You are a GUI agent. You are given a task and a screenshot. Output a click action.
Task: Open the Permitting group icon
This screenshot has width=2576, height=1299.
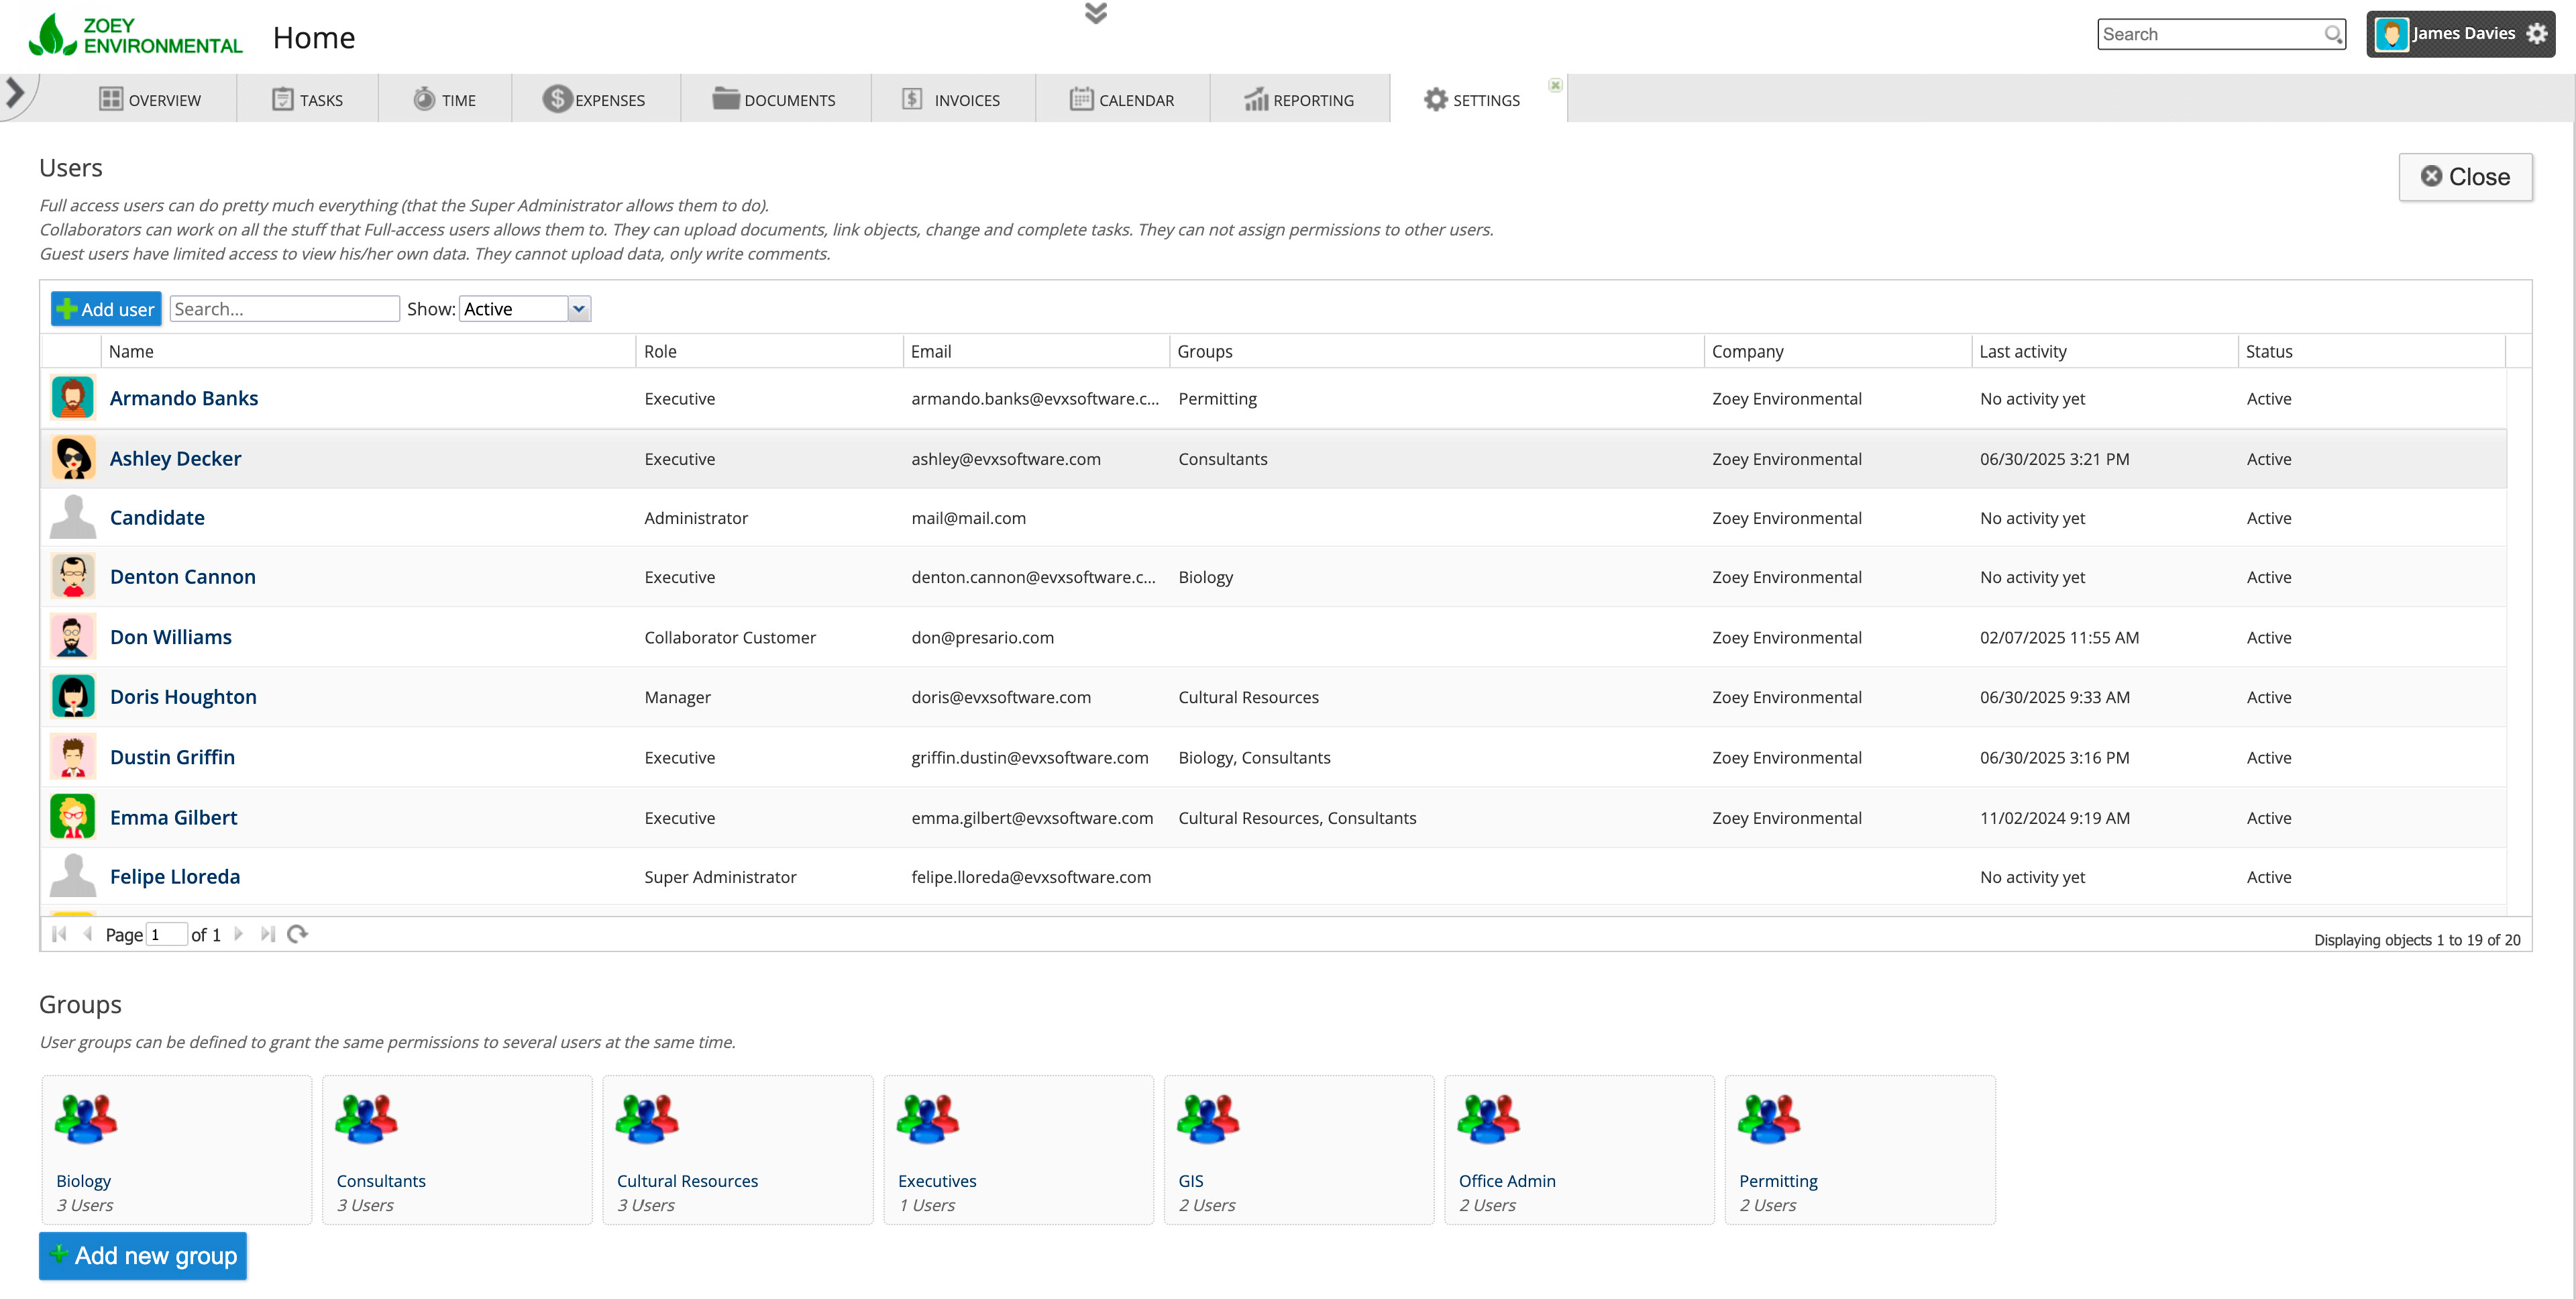[1768, 1119]
